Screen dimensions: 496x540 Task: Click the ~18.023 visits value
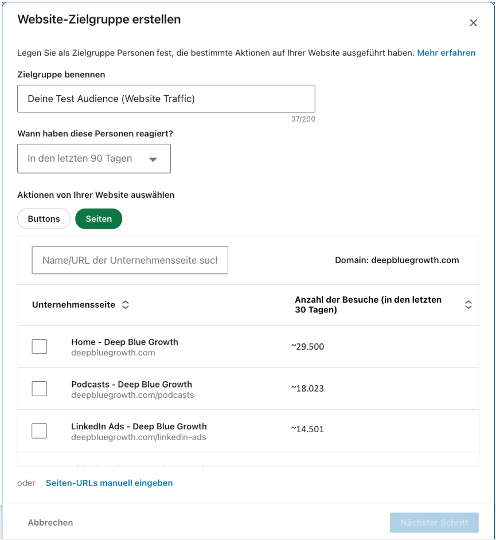307,388
